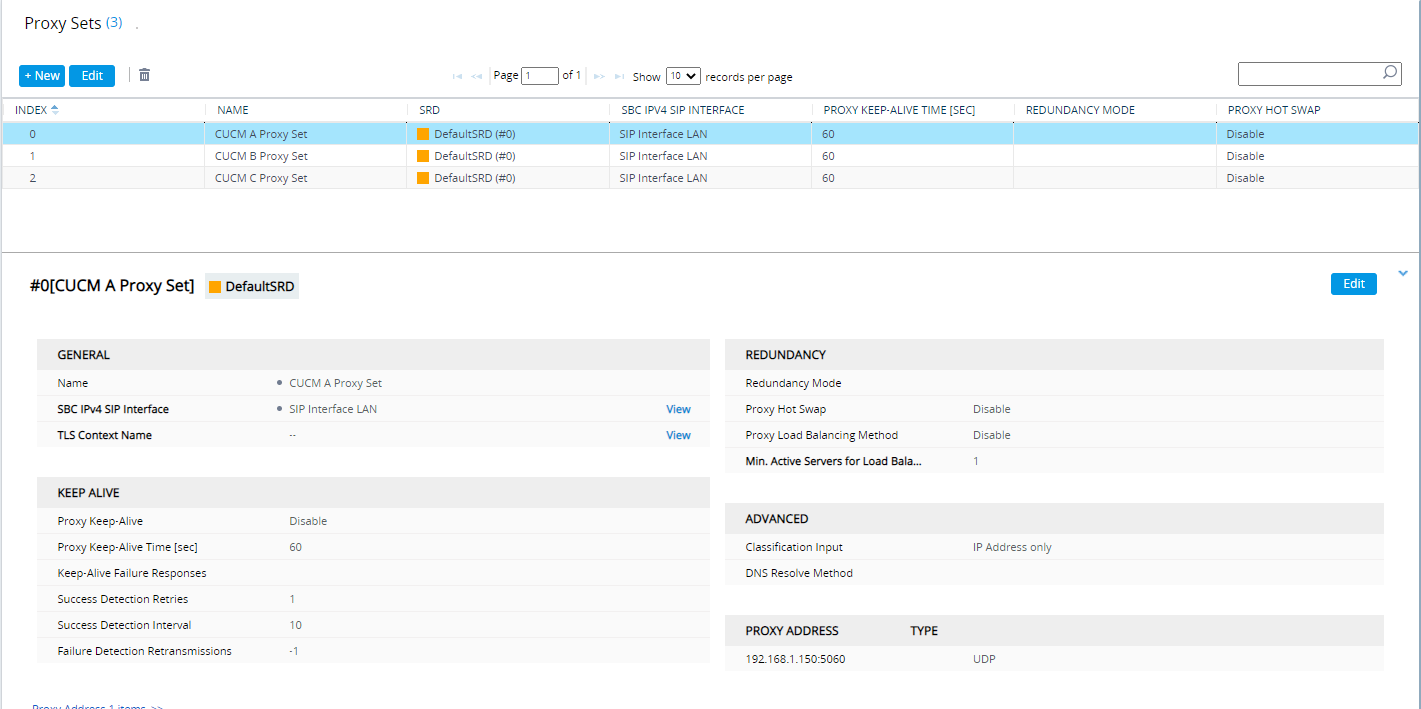Select the CUCM C Proxy Set row
This screenshot has height=709, width=1421.
click(x=710, y=178)
